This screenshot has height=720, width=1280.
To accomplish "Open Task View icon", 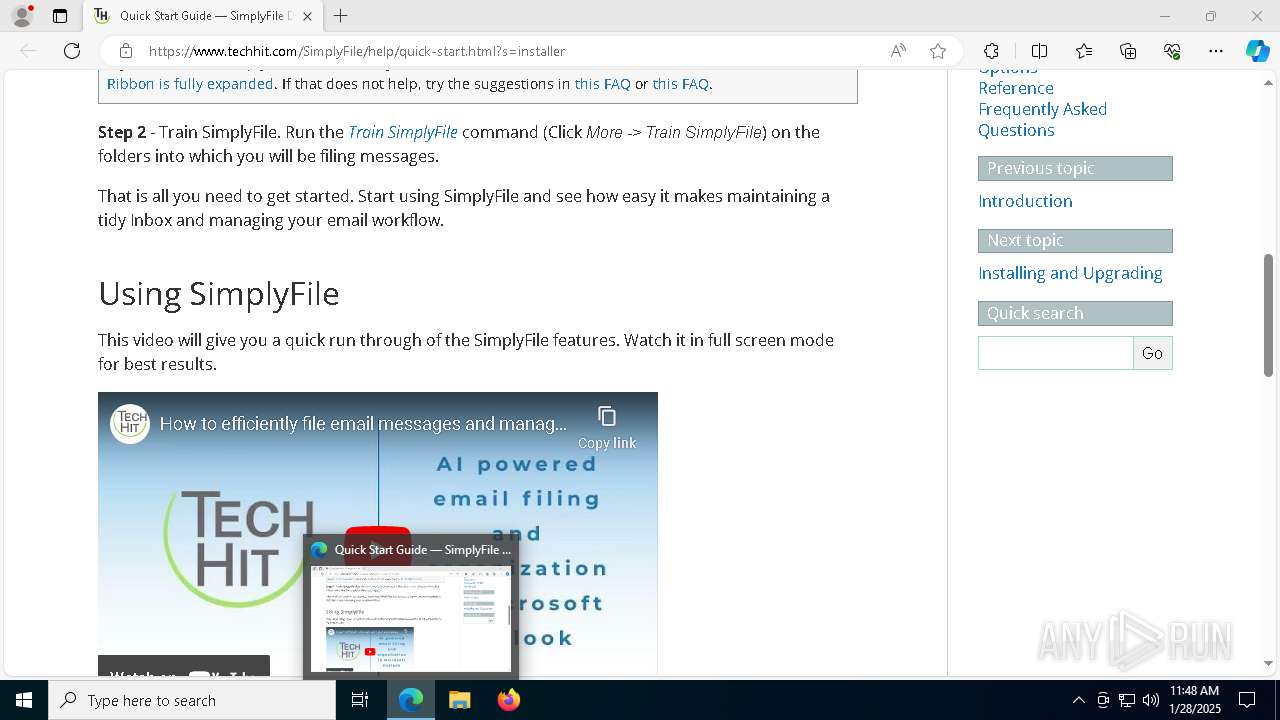I will pos(360,700).
